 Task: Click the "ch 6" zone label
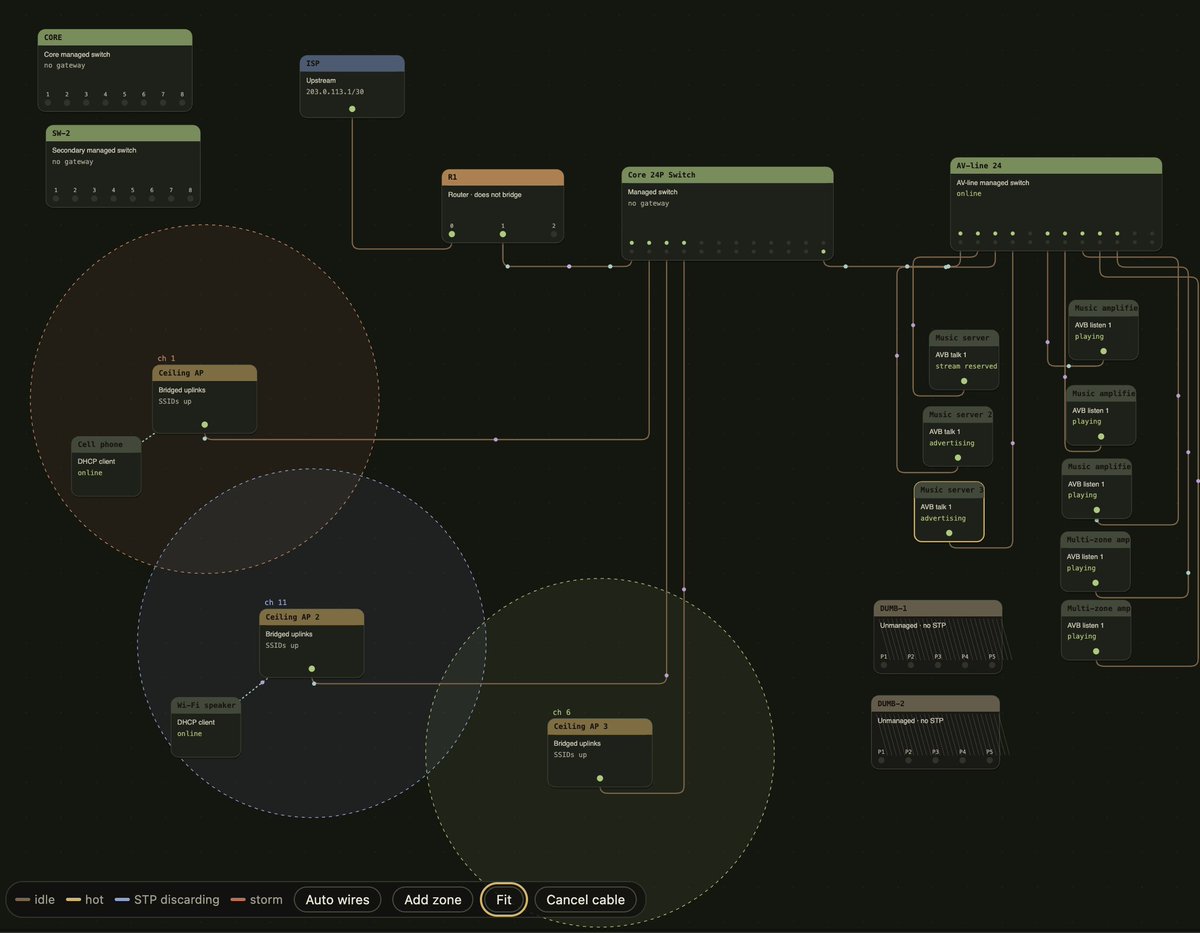(x=562, y=712)
